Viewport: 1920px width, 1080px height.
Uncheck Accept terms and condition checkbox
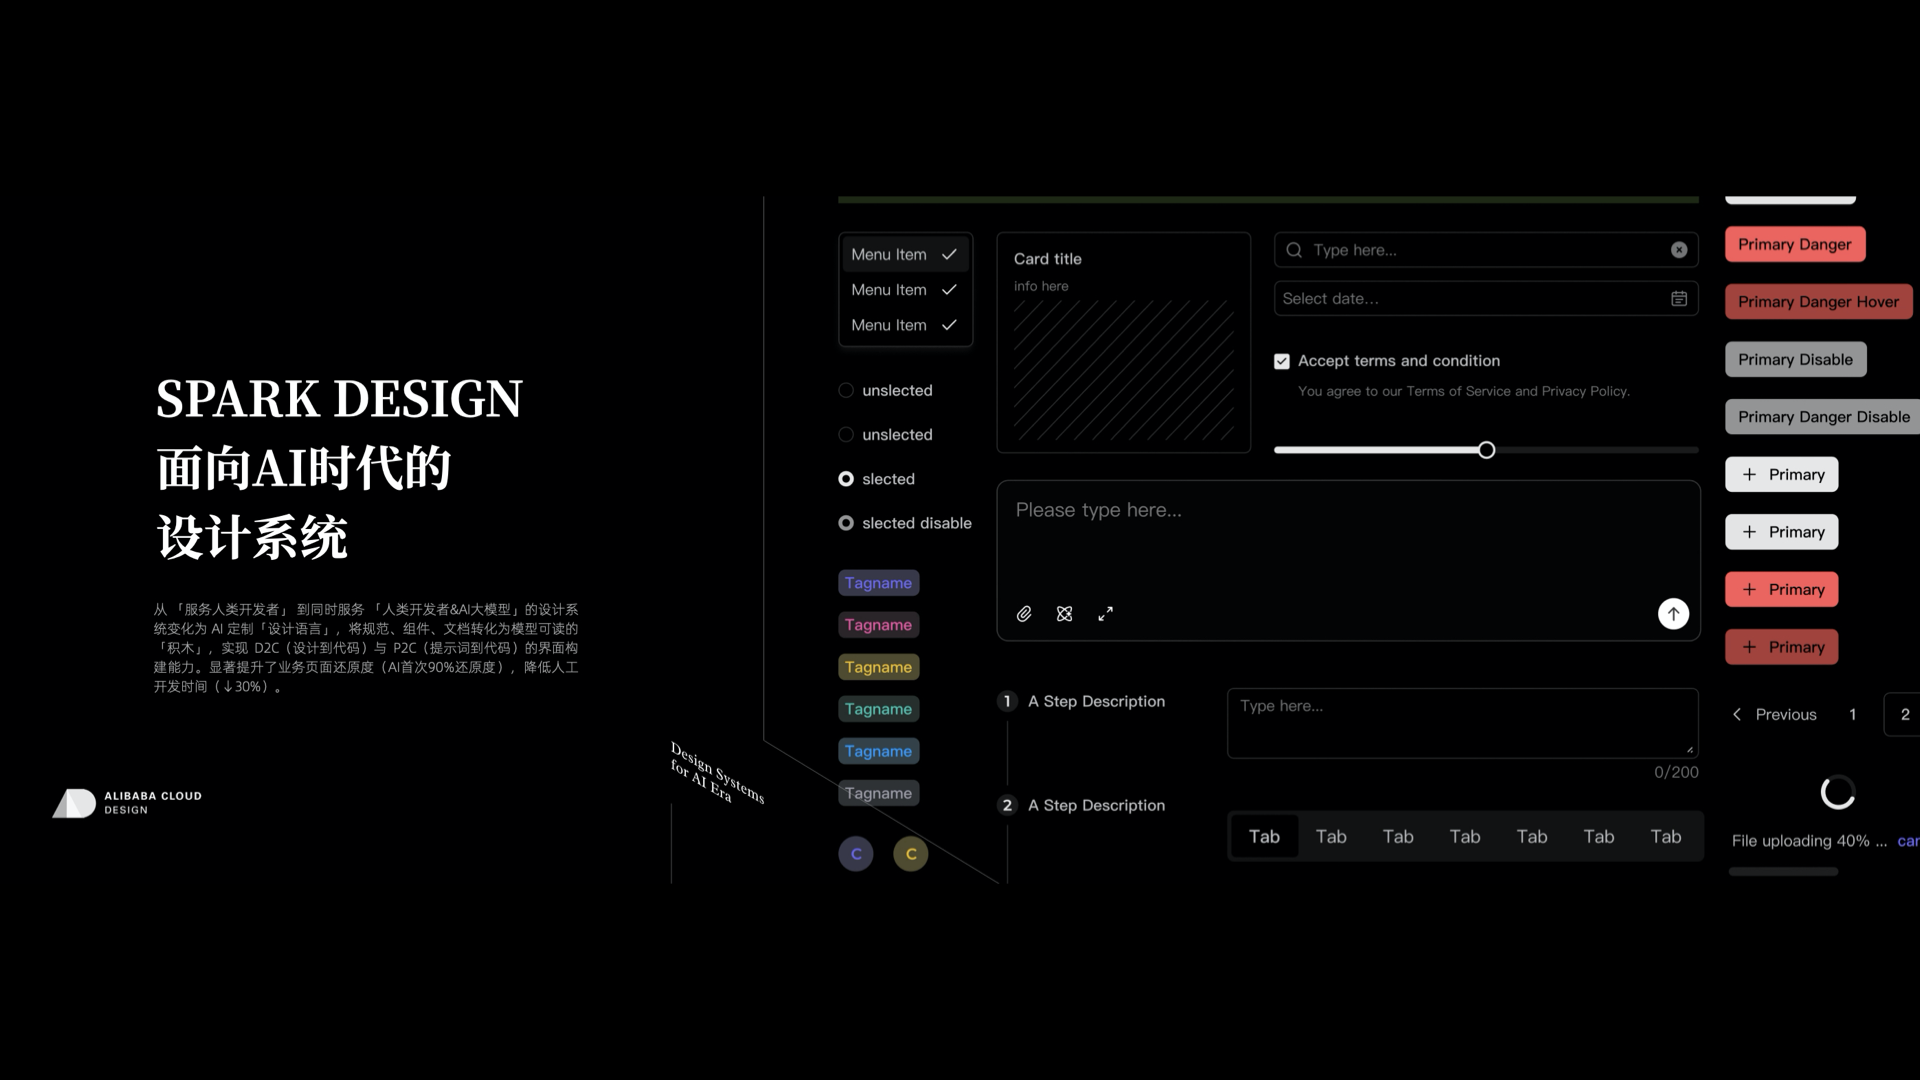tap(1282, 361)
